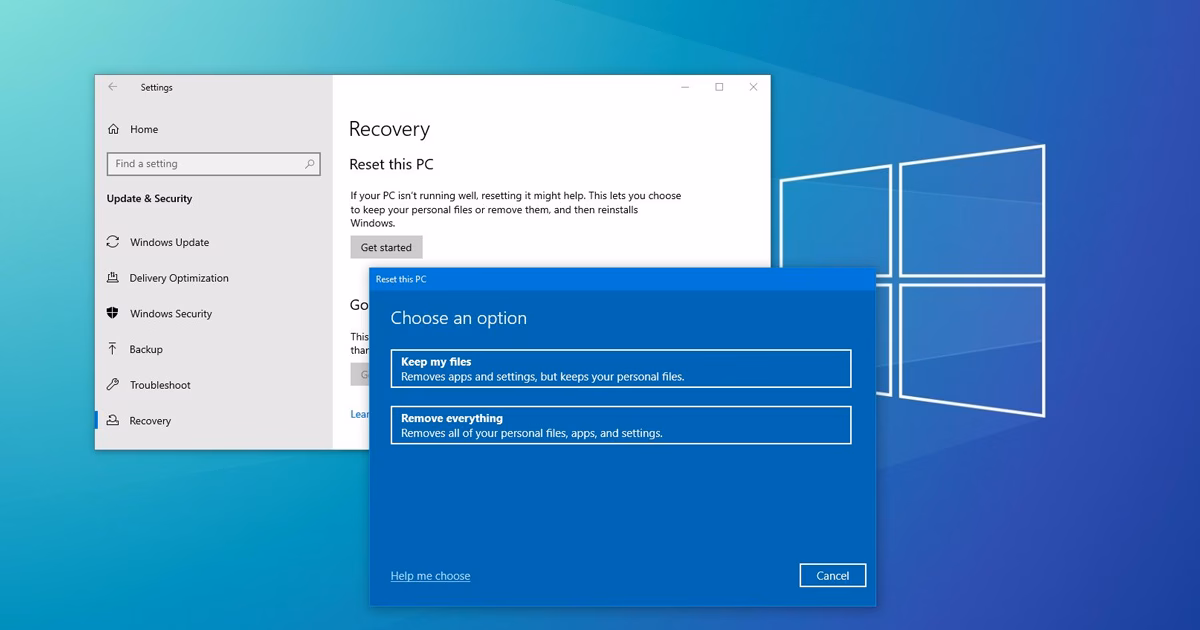The image size is (1200, 630).
Task: Choose the Keep my files option
Action: click(x=620, y=368)
